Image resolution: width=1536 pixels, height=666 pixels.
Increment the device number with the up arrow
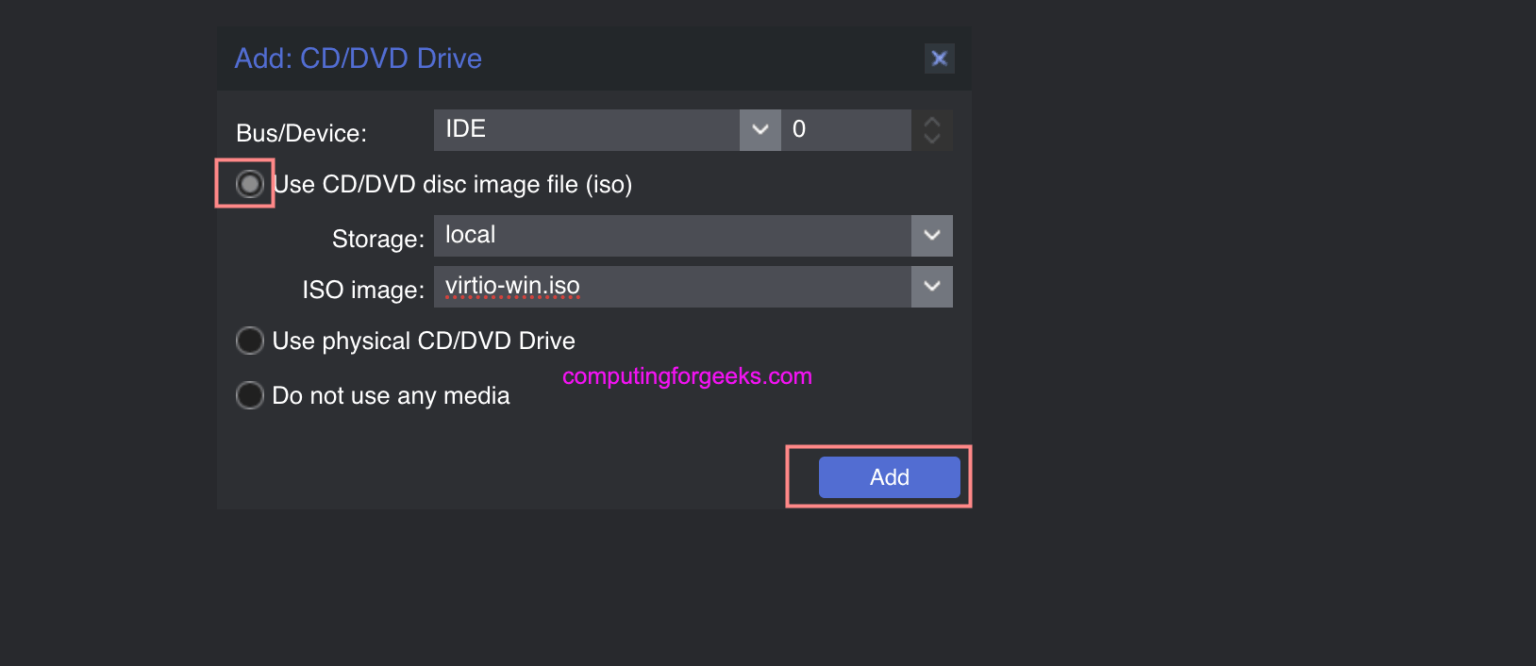click(x=931, y=122)
